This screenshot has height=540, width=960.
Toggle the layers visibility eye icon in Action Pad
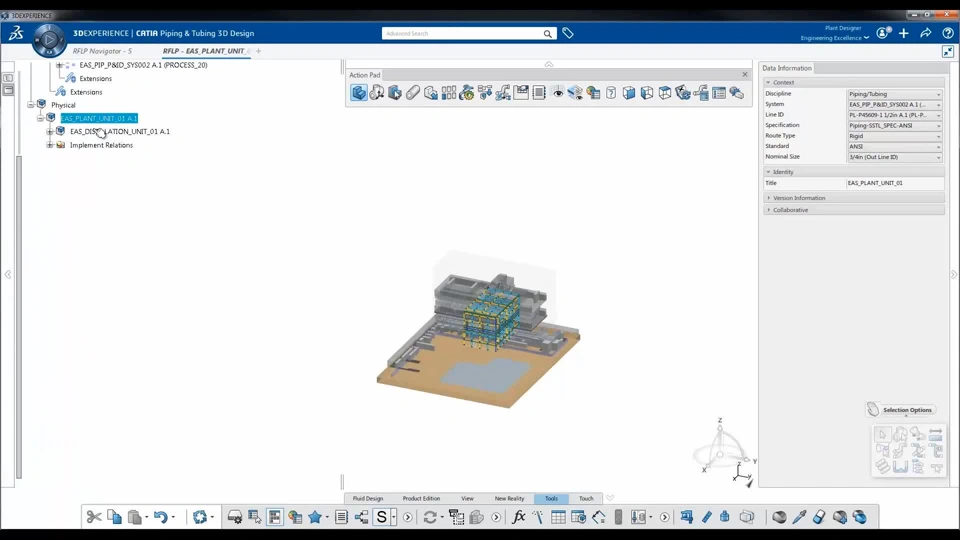point(575,92)
